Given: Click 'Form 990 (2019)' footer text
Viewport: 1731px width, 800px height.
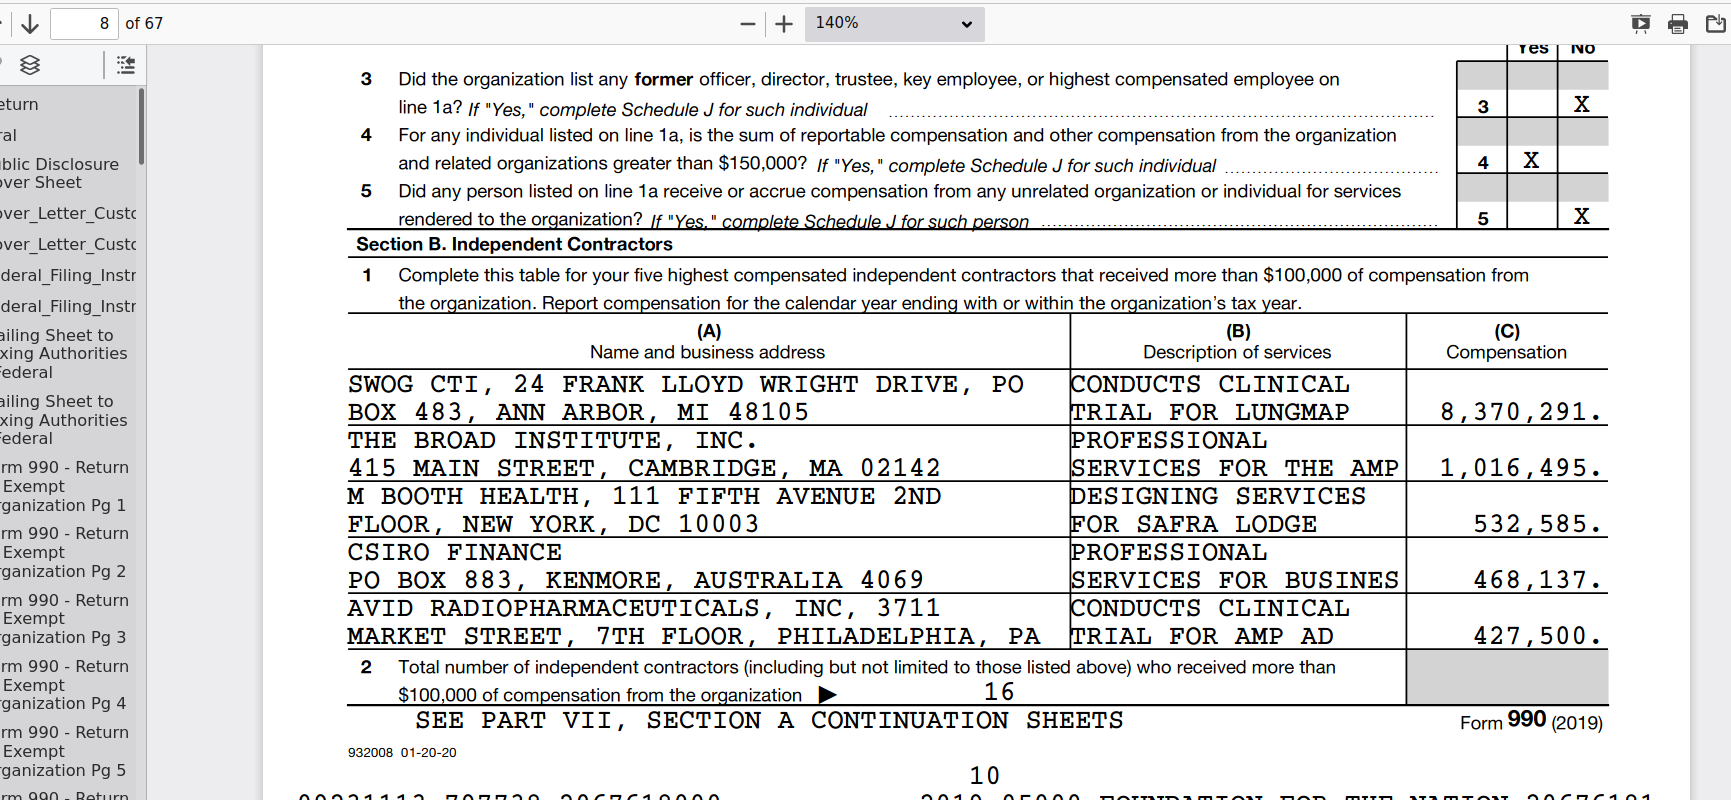Looking at the screenshot, I should click(x=1531, y=721).
